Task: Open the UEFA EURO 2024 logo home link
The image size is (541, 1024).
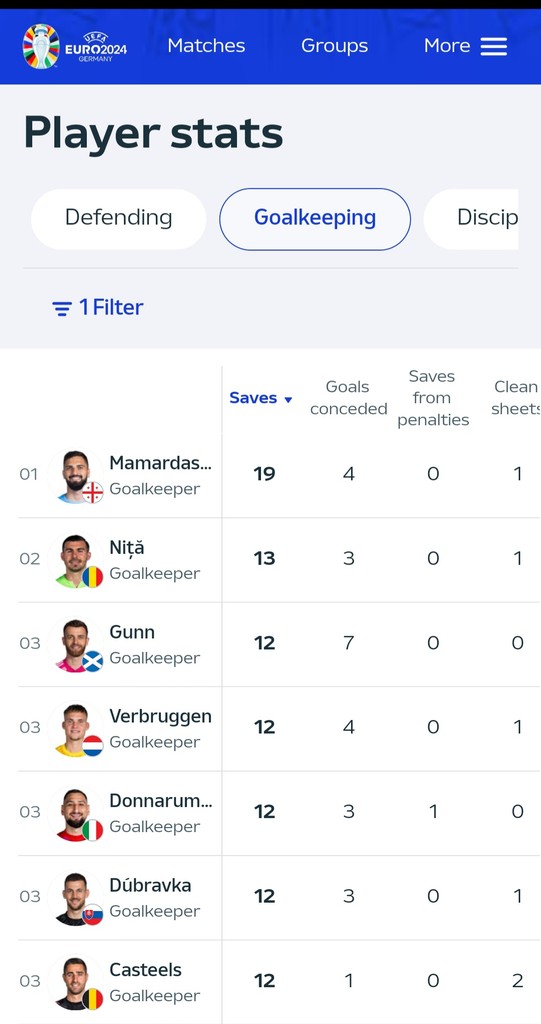Action: point(74,46)
